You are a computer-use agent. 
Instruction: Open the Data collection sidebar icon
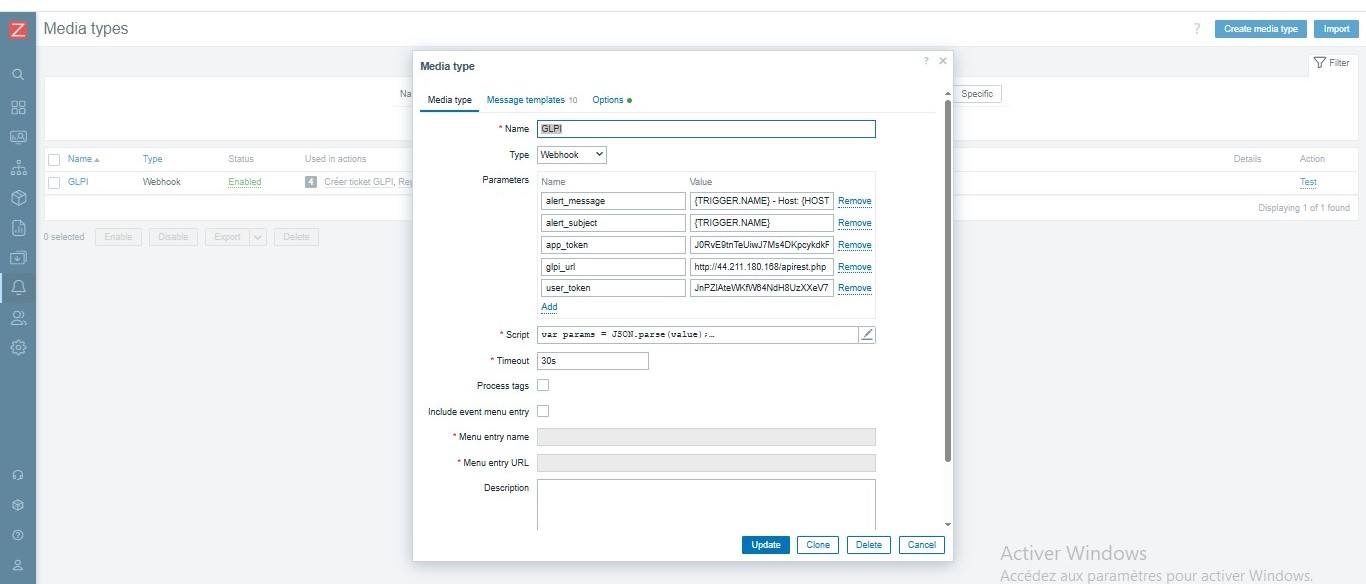pyautogui.click(x=18, y=258)
